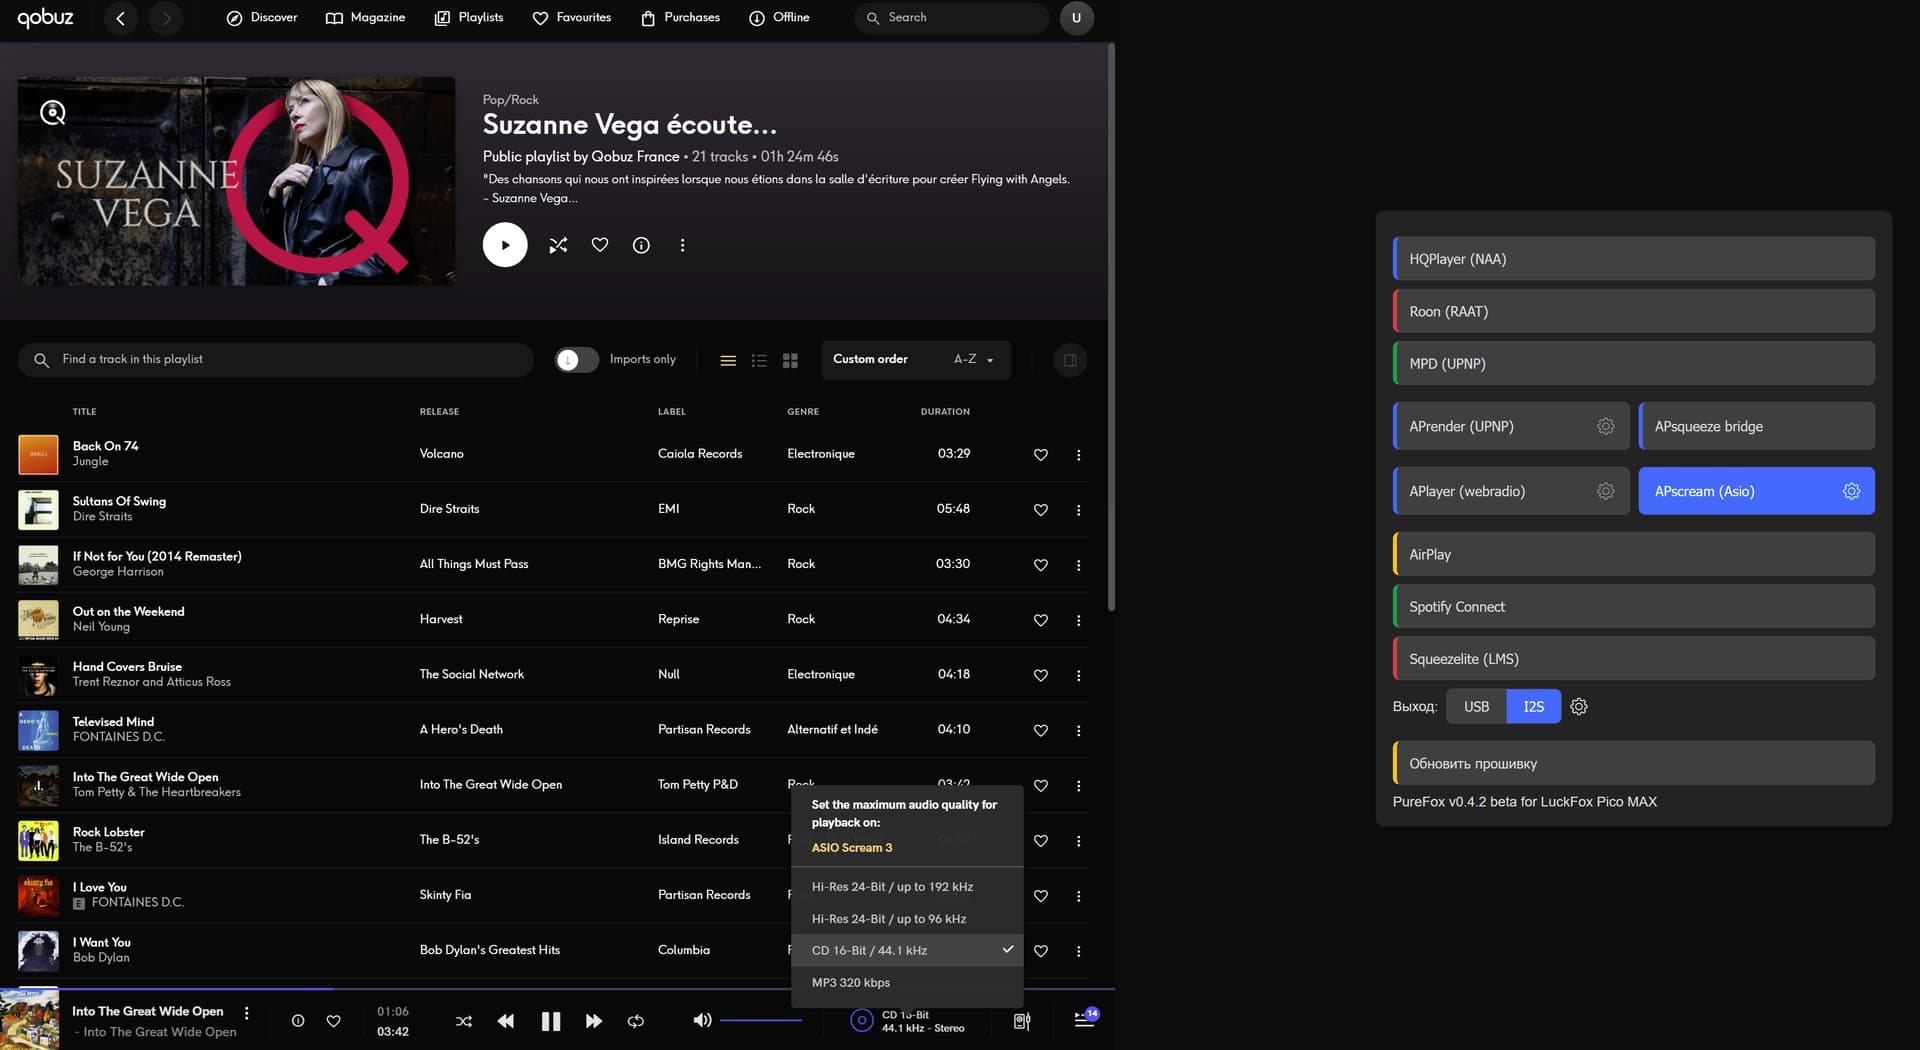
Task: Shuffle the Suzanne Vega playlist
Action: pos(558,245)
